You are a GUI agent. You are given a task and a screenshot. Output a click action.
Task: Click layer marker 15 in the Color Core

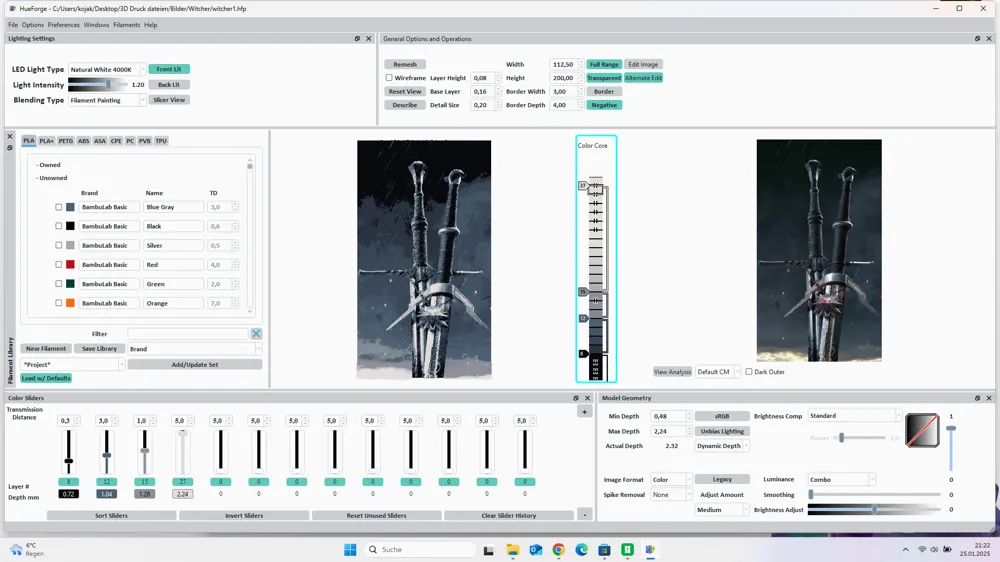[x=582, y=292]
